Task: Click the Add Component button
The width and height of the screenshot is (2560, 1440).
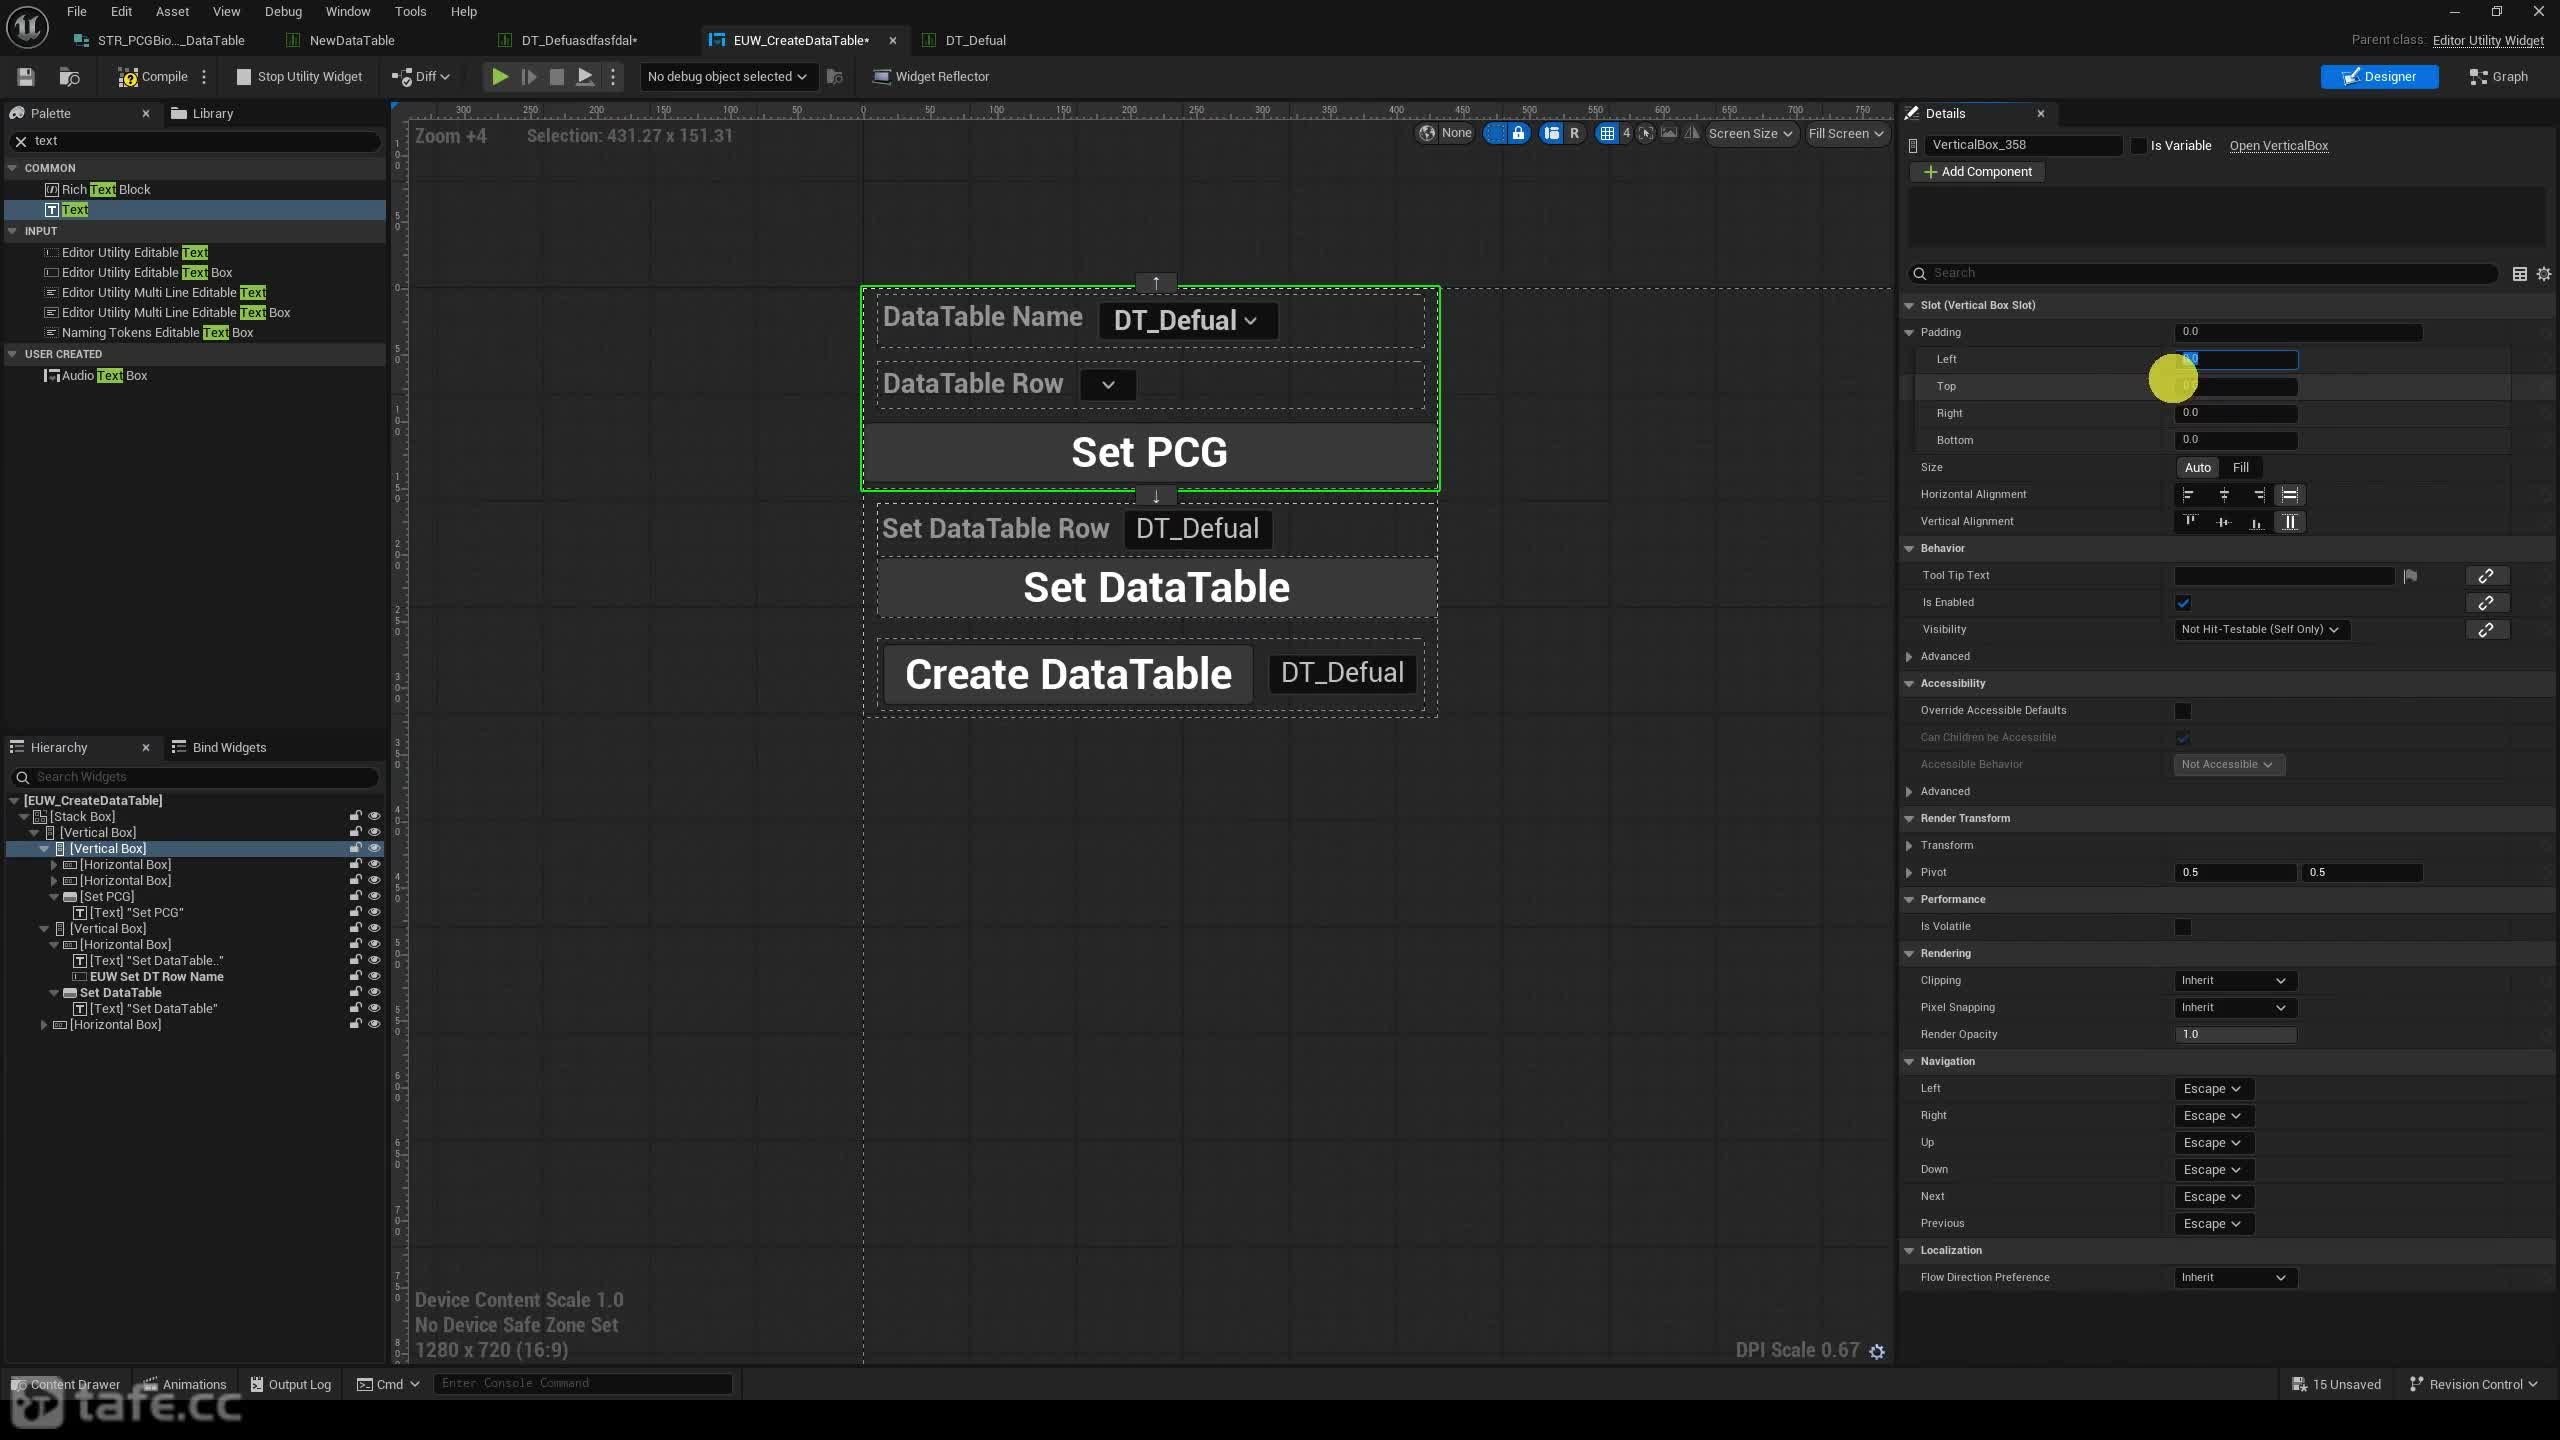Action: [1977, 172]
